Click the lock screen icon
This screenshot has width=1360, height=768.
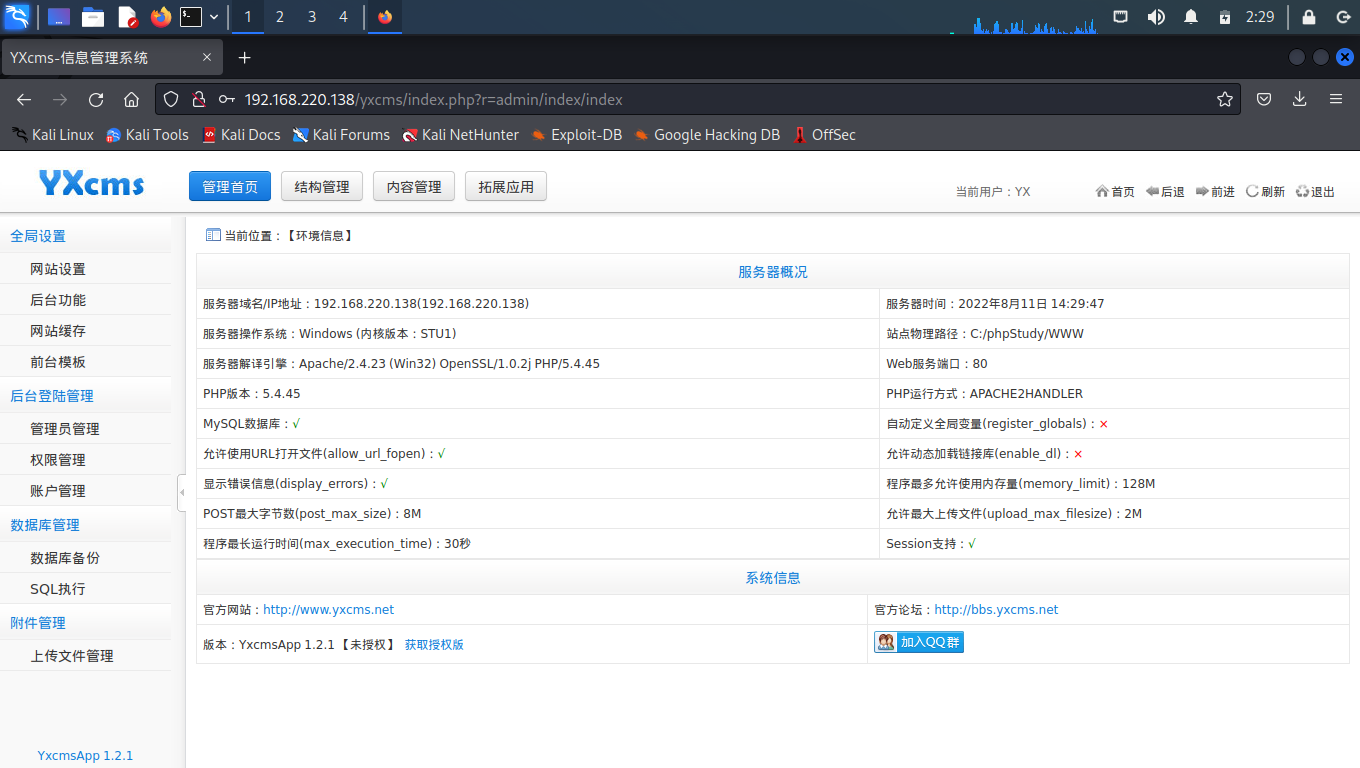pyautogui.click(x=1308, y=17)
